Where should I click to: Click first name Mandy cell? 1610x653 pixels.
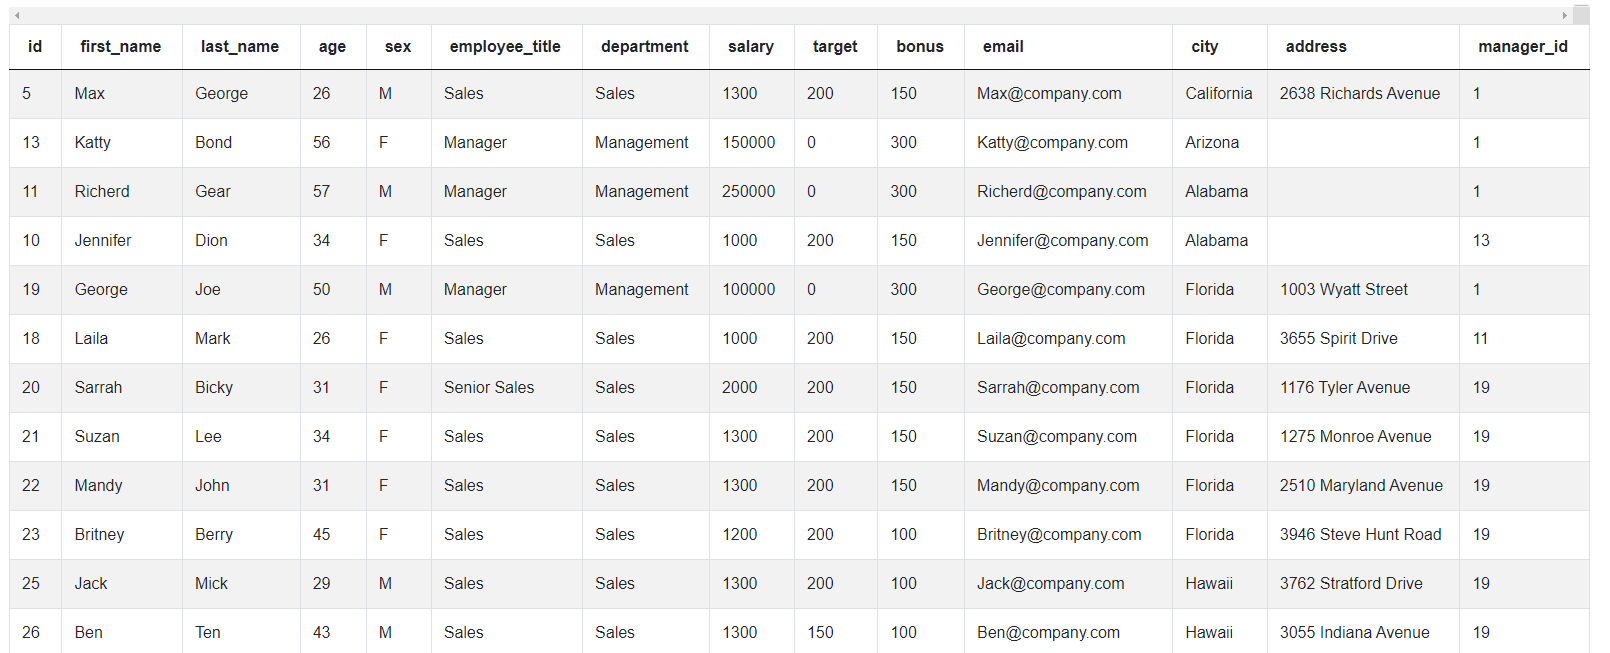tap(122, 486)
